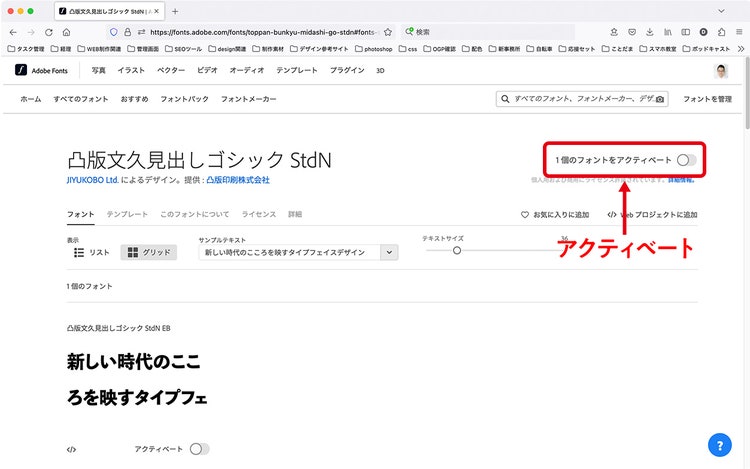Select the テンプレート tab under font title

[x=127, y=214]
